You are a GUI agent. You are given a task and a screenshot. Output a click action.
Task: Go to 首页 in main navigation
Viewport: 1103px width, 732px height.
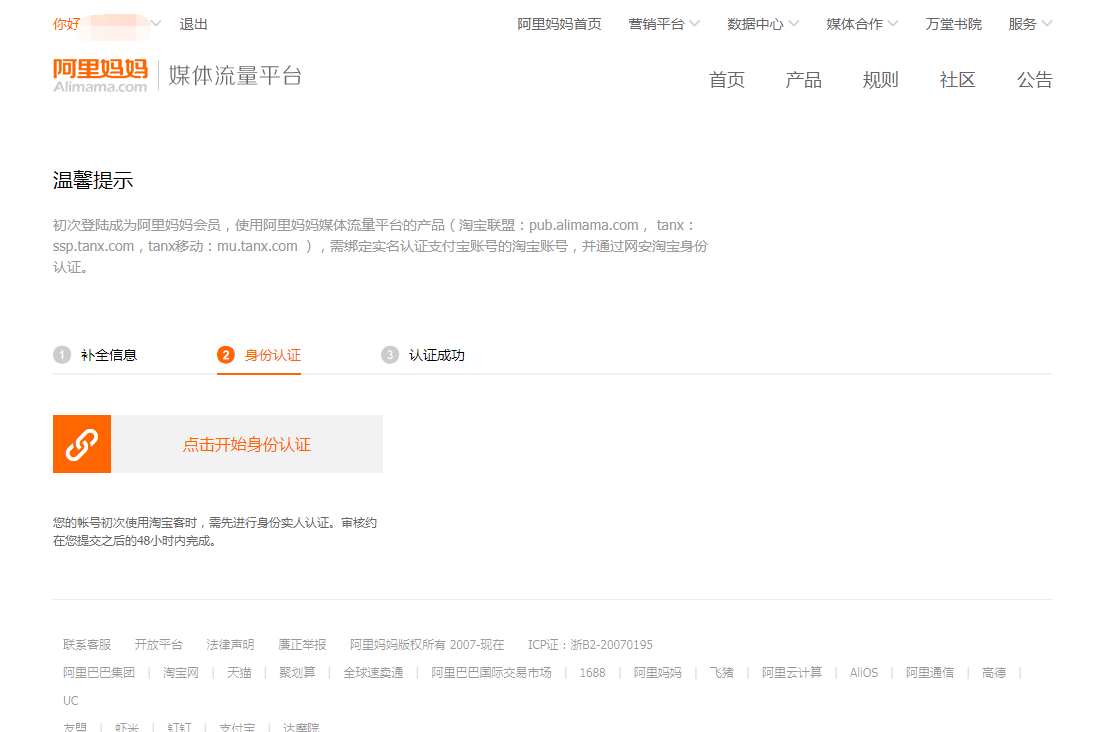coord(727,80)
